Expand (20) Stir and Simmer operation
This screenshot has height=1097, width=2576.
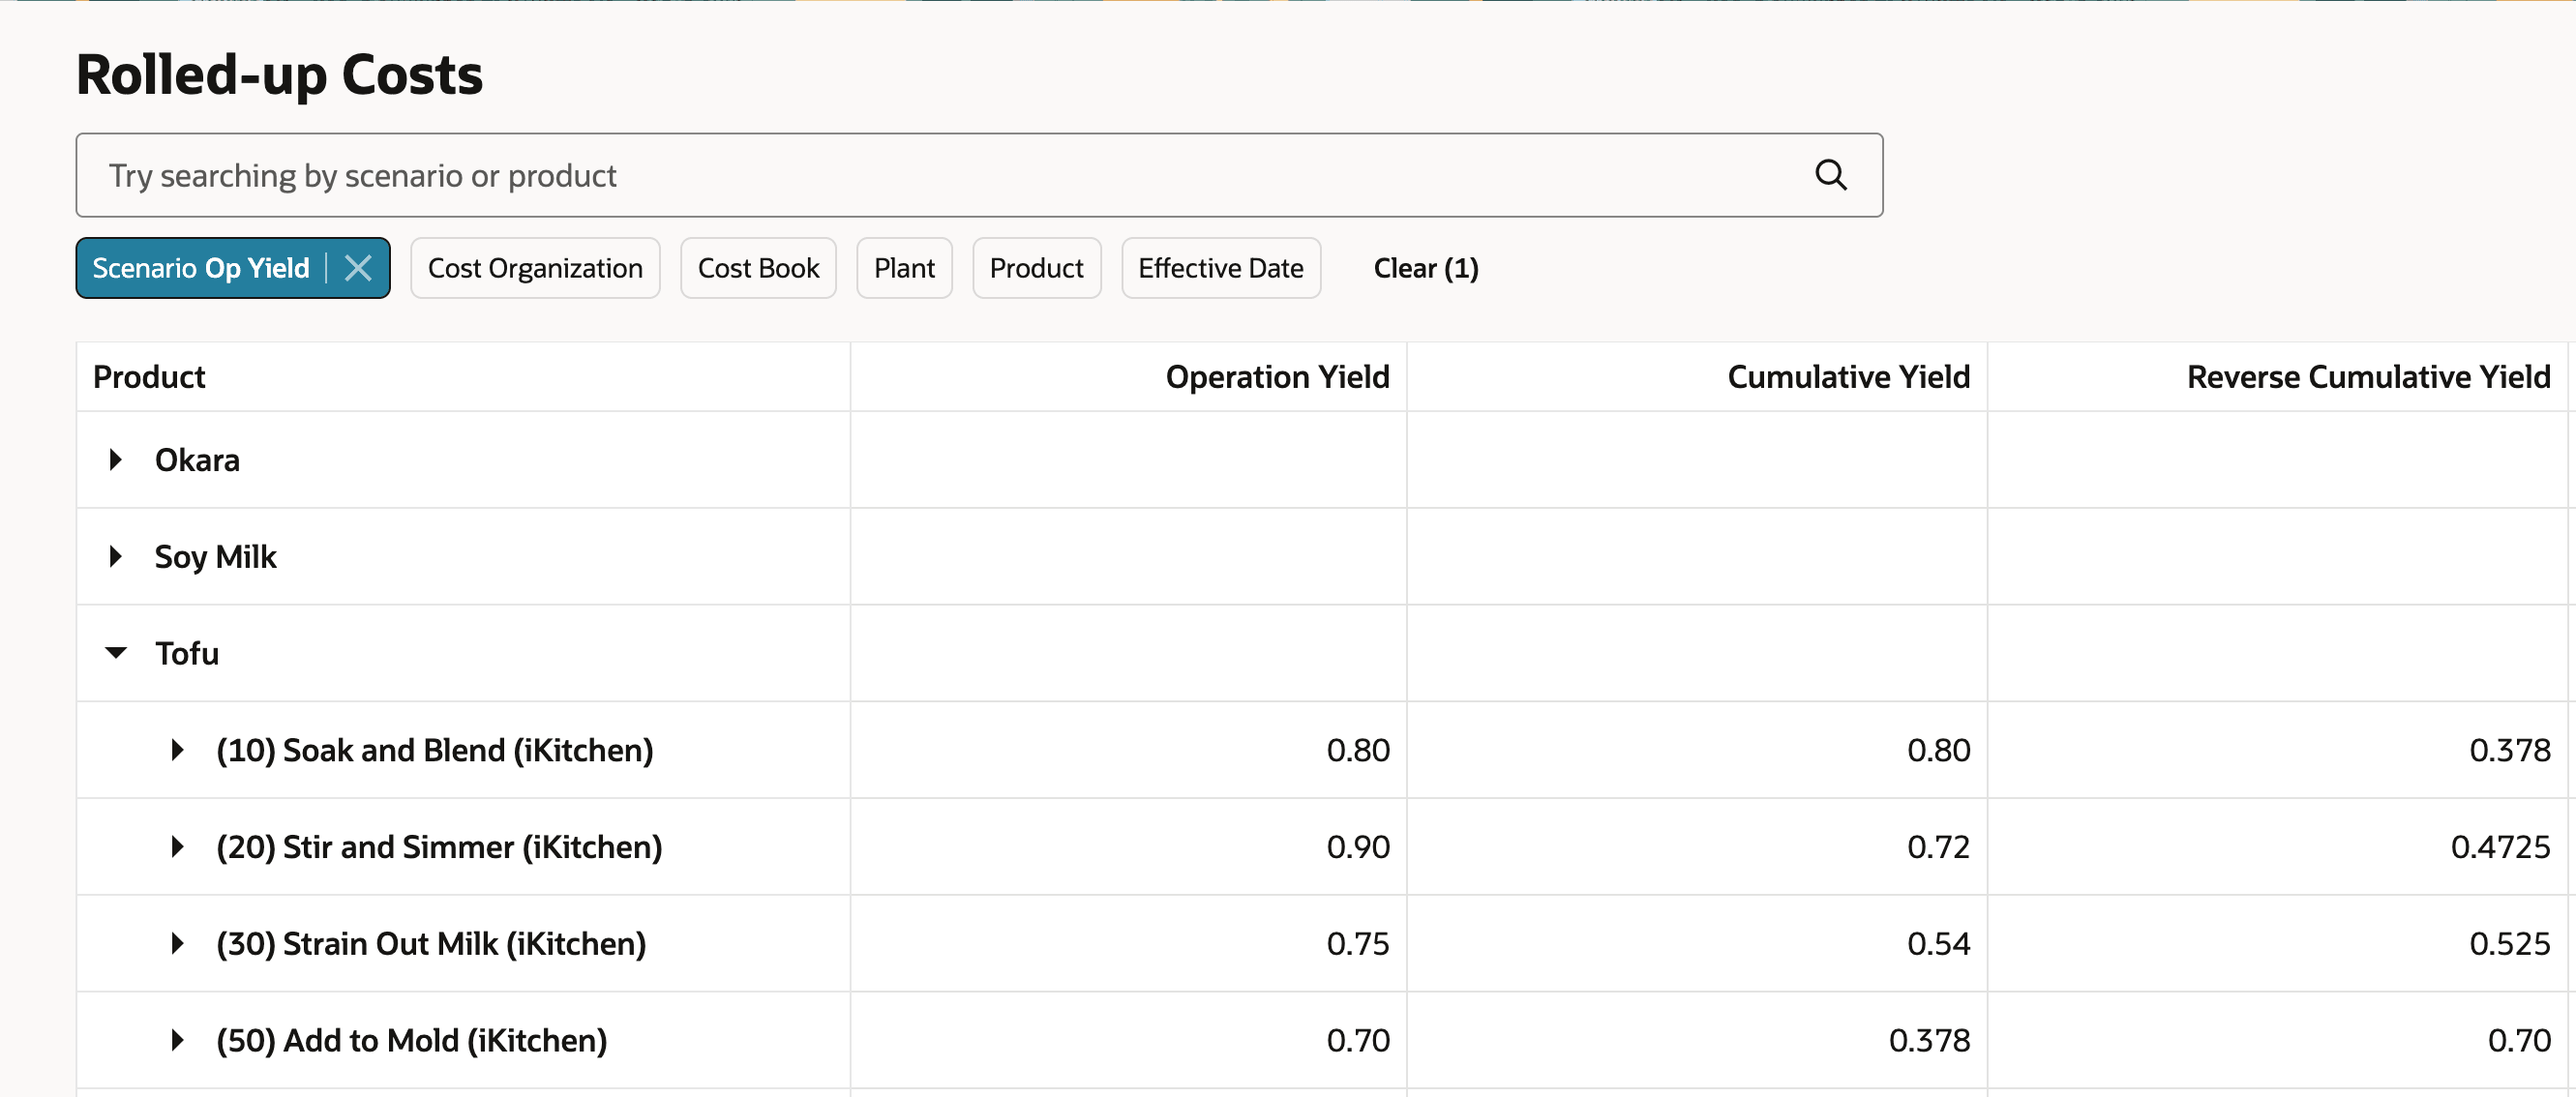[x=177, y=847]
